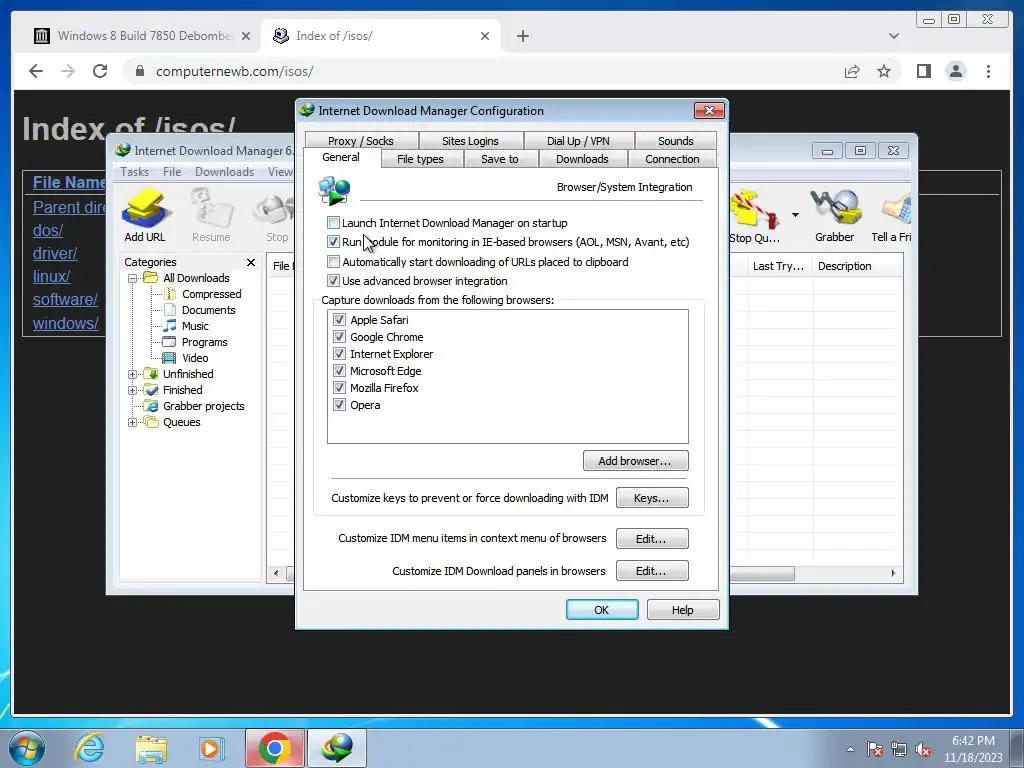The image size is (1024, 768).
Task: Open Internet Explorer from the taskbar
Action: click(x=89, y=748)
